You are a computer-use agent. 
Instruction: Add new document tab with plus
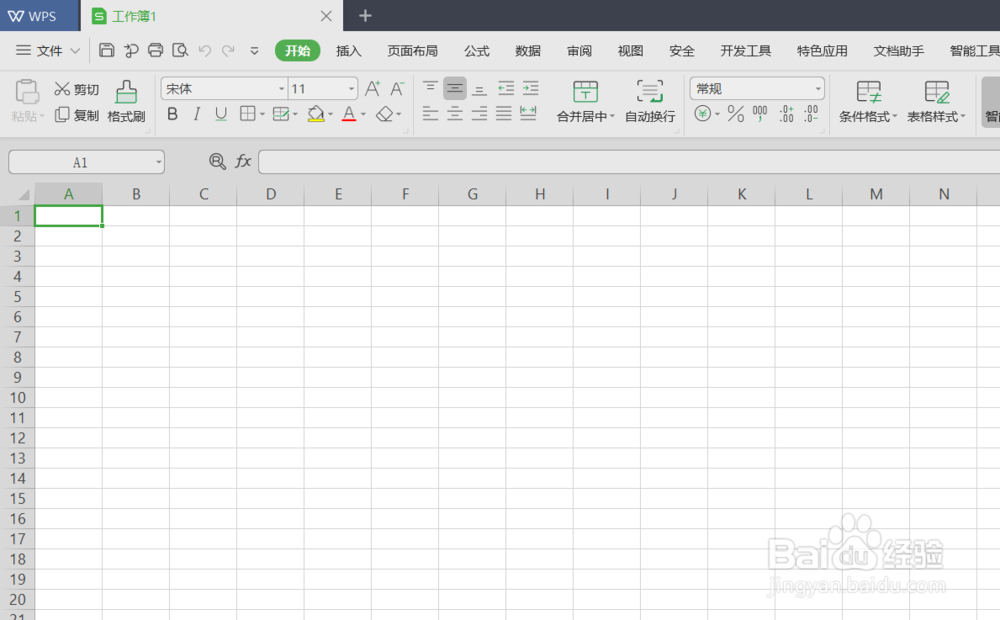tap(365, 15)
